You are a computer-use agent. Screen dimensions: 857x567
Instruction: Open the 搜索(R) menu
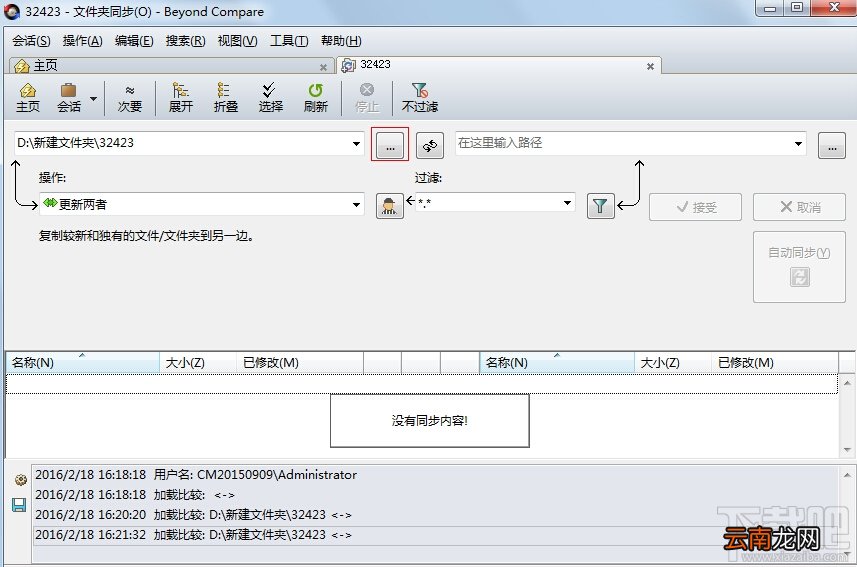tap(185, 41)
